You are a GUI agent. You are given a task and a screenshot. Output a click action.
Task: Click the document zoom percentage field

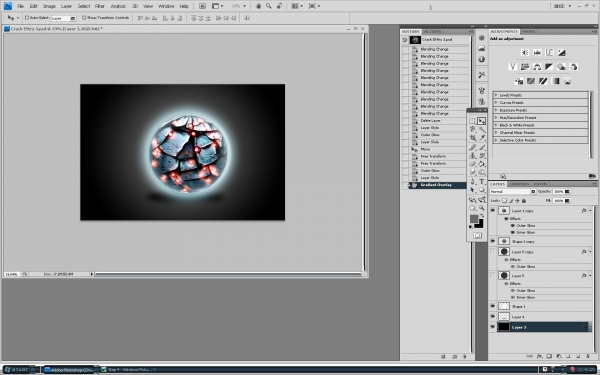click(x=12, y=274)
